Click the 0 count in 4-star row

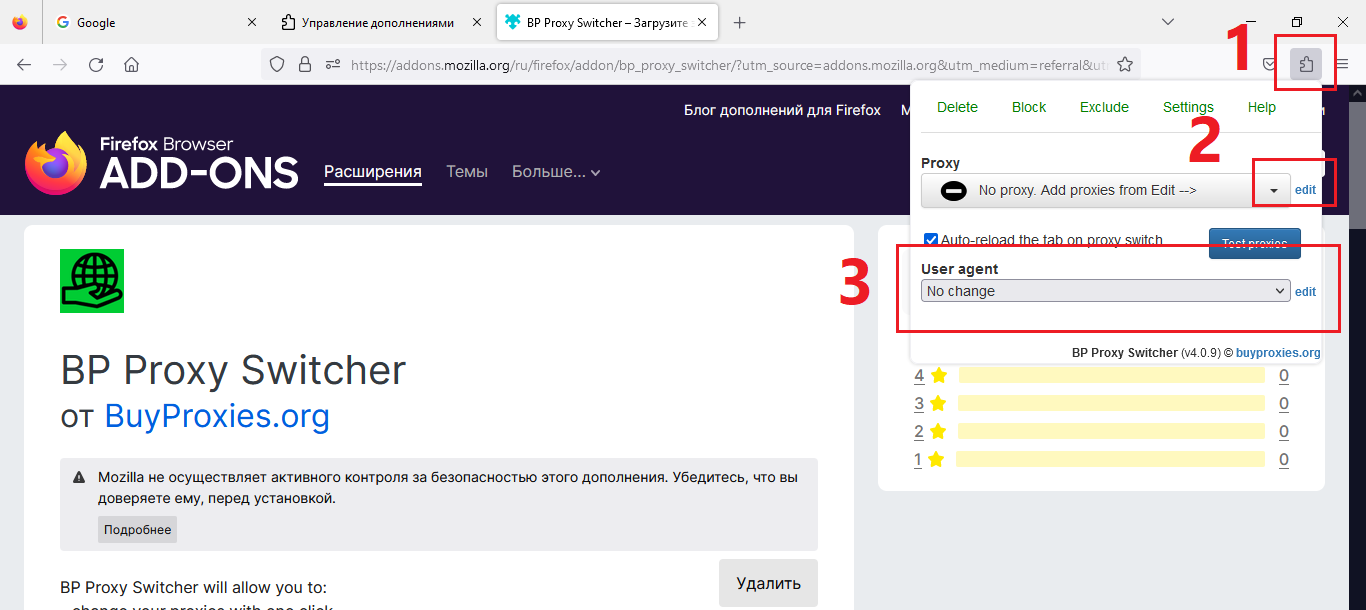1284,376
